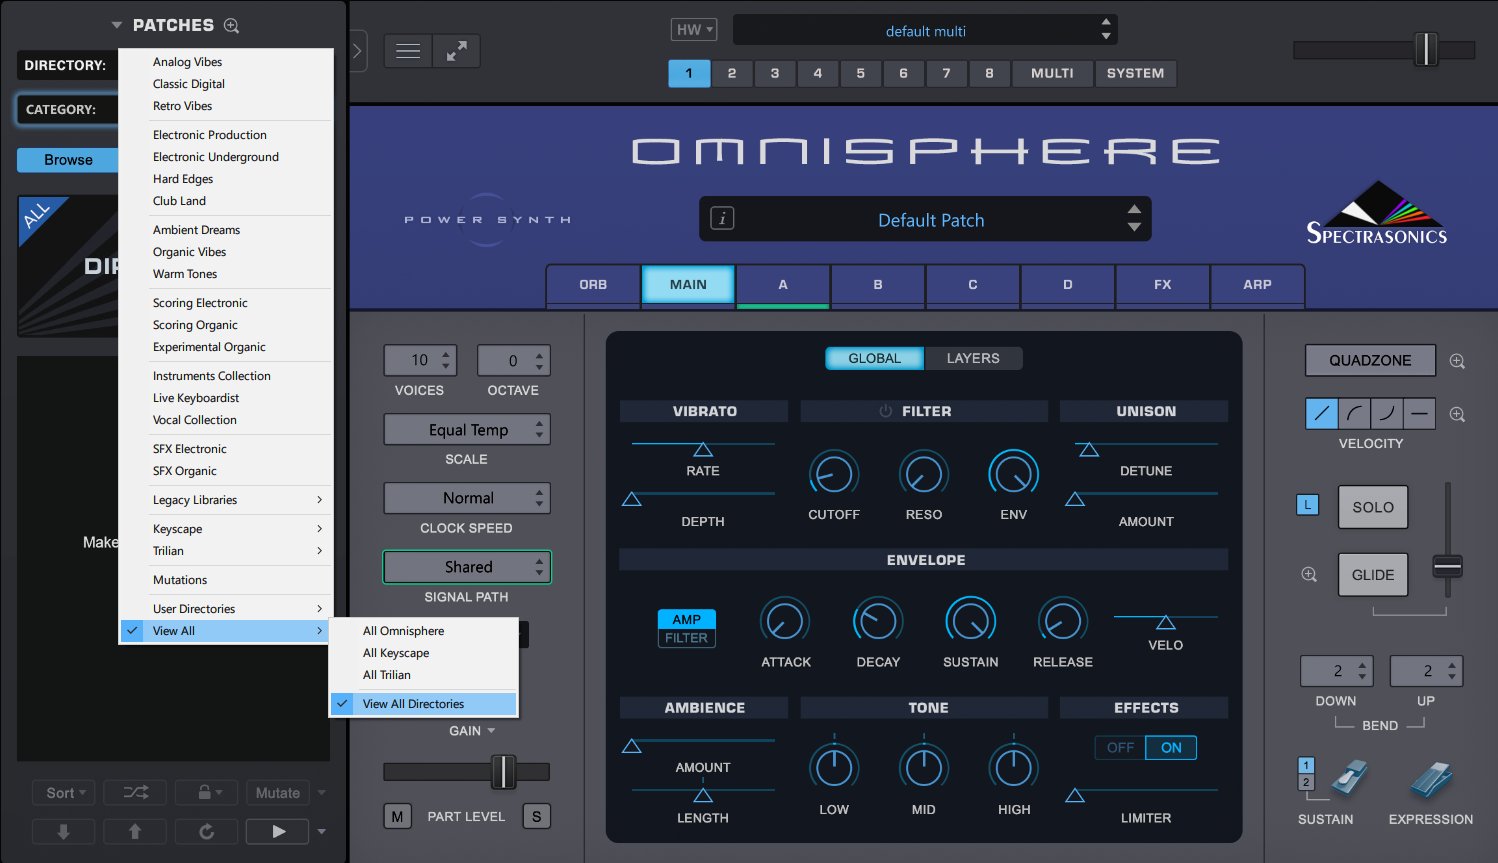Click the down-arrow next patch button
This screenshot has height=863, width=1498.
pyautogui.click(x=63, y=831)
